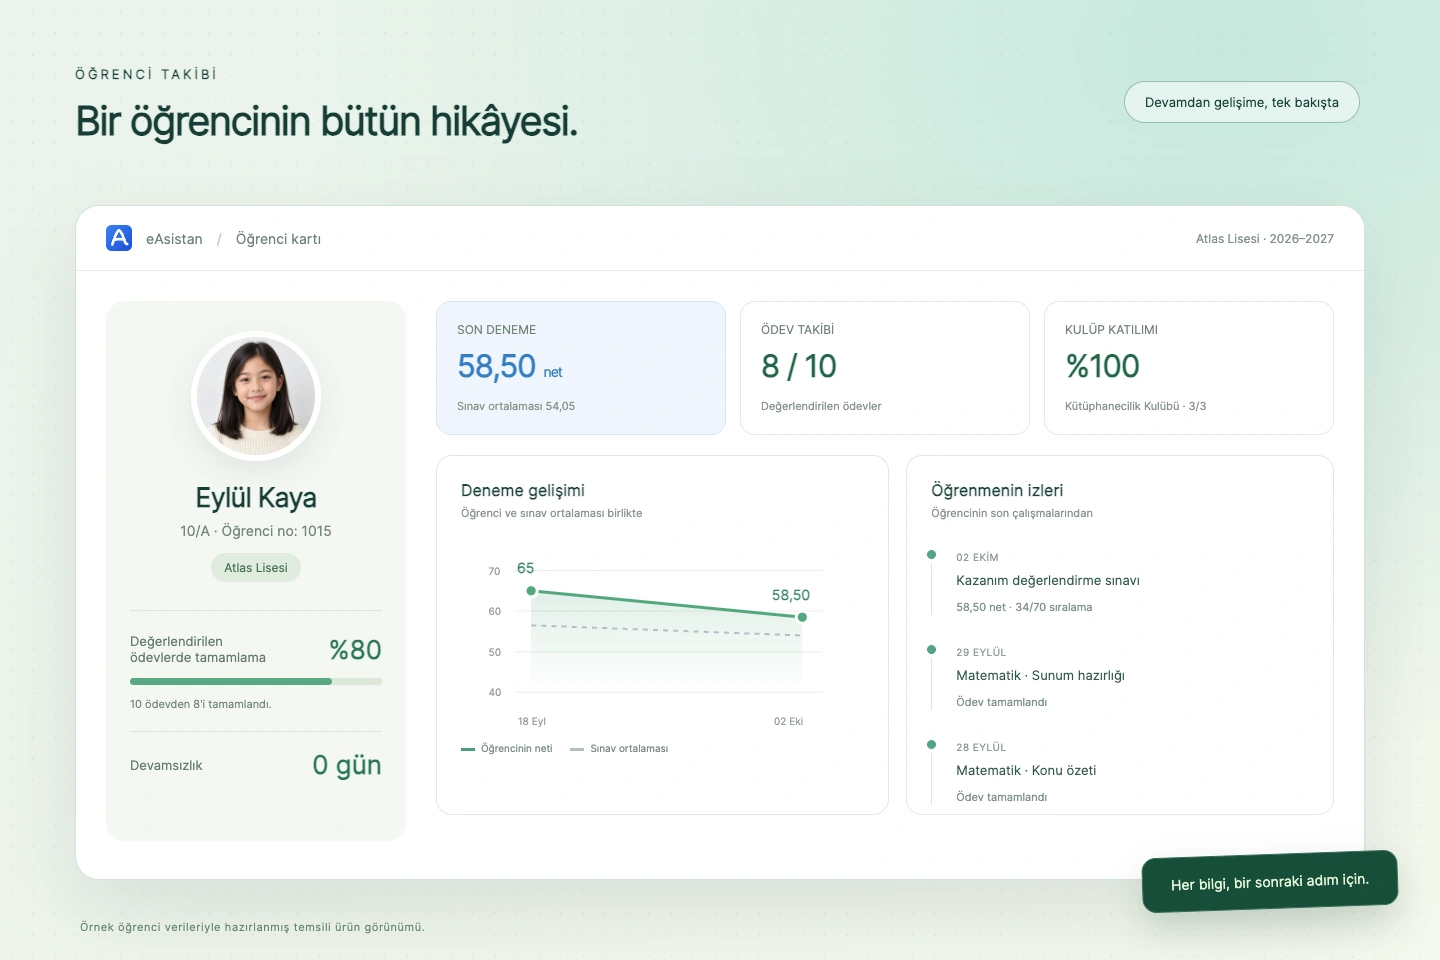Open the Matematik · Sunum hazırlığı entry
This screenshot has height=960, width=1440.
click(1040, 675)
